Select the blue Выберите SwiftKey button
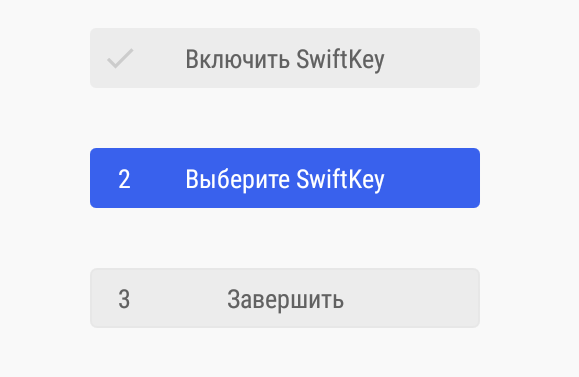This screenshot has width=579, height=377. (x=285, y=178)
